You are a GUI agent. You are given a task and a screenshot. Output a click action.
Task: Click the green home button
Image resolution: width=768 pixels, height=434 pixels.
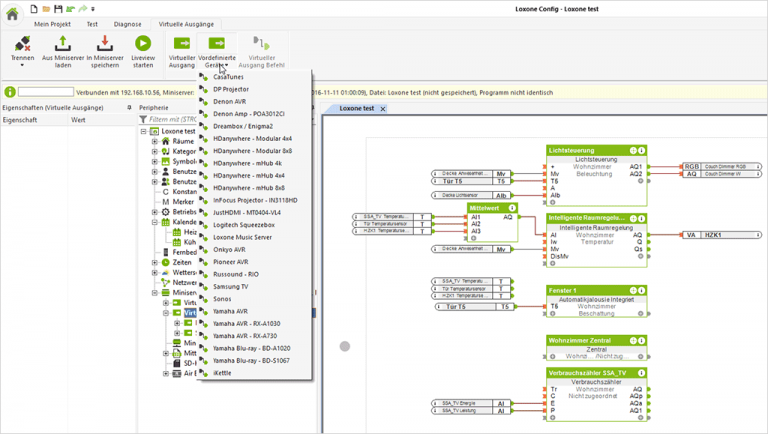coord(12,15)
